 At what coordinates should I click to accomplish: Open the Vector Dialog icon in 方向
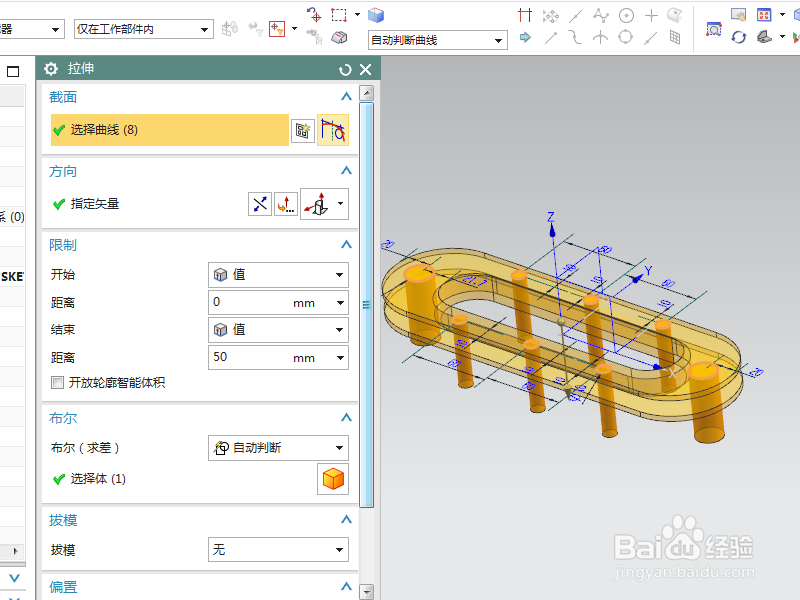click(286, 205)
